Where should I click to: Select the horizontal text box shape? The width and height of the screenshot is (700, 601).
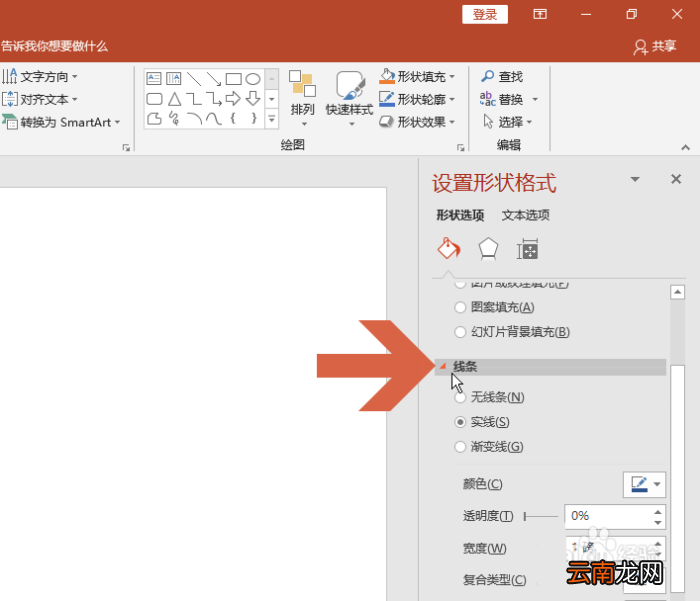(x=154, y=79)
